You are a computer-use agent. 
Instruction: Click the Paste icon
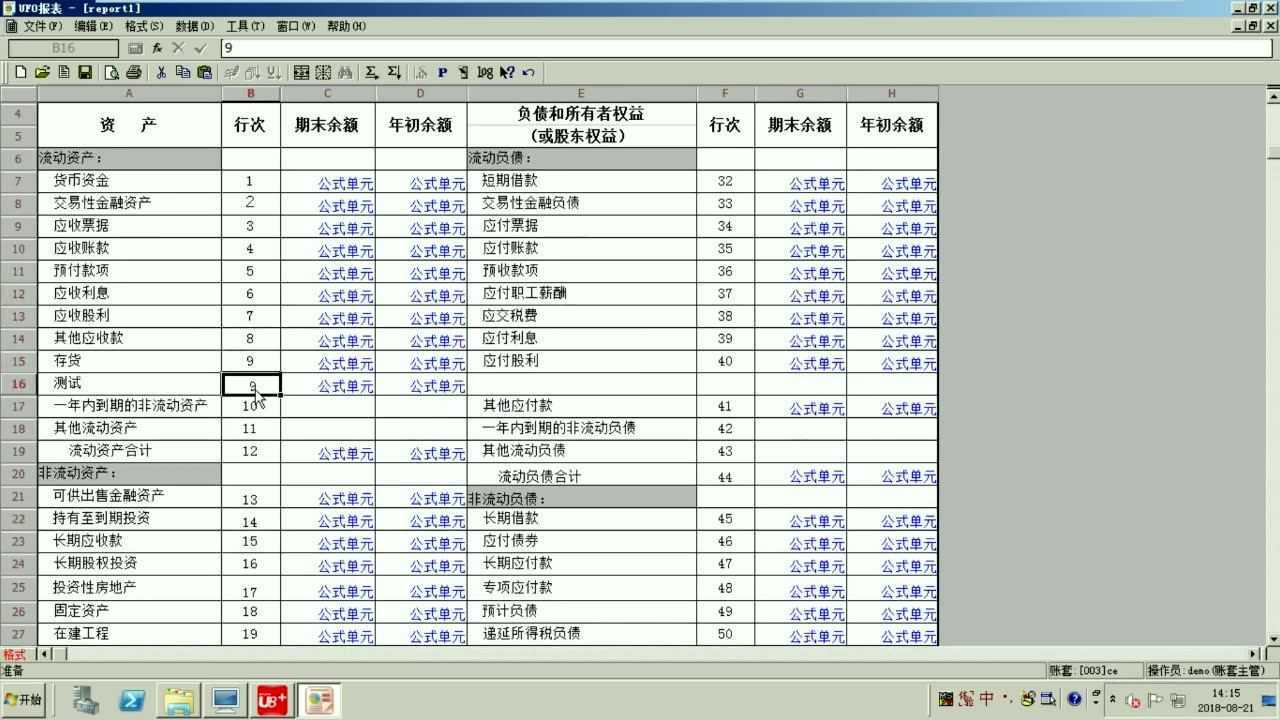tap(205, 72)
